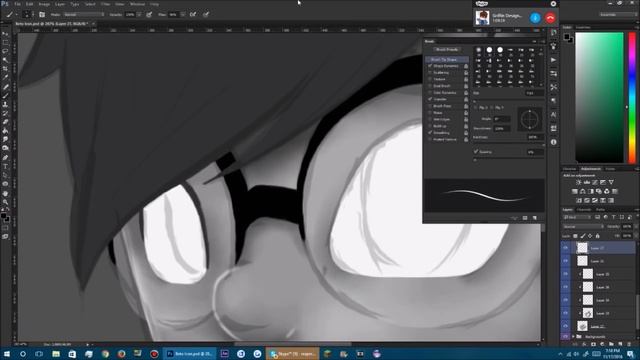This screenshot has height=360, width=640.
Task: Select the Crop tool
Action: 5,69
